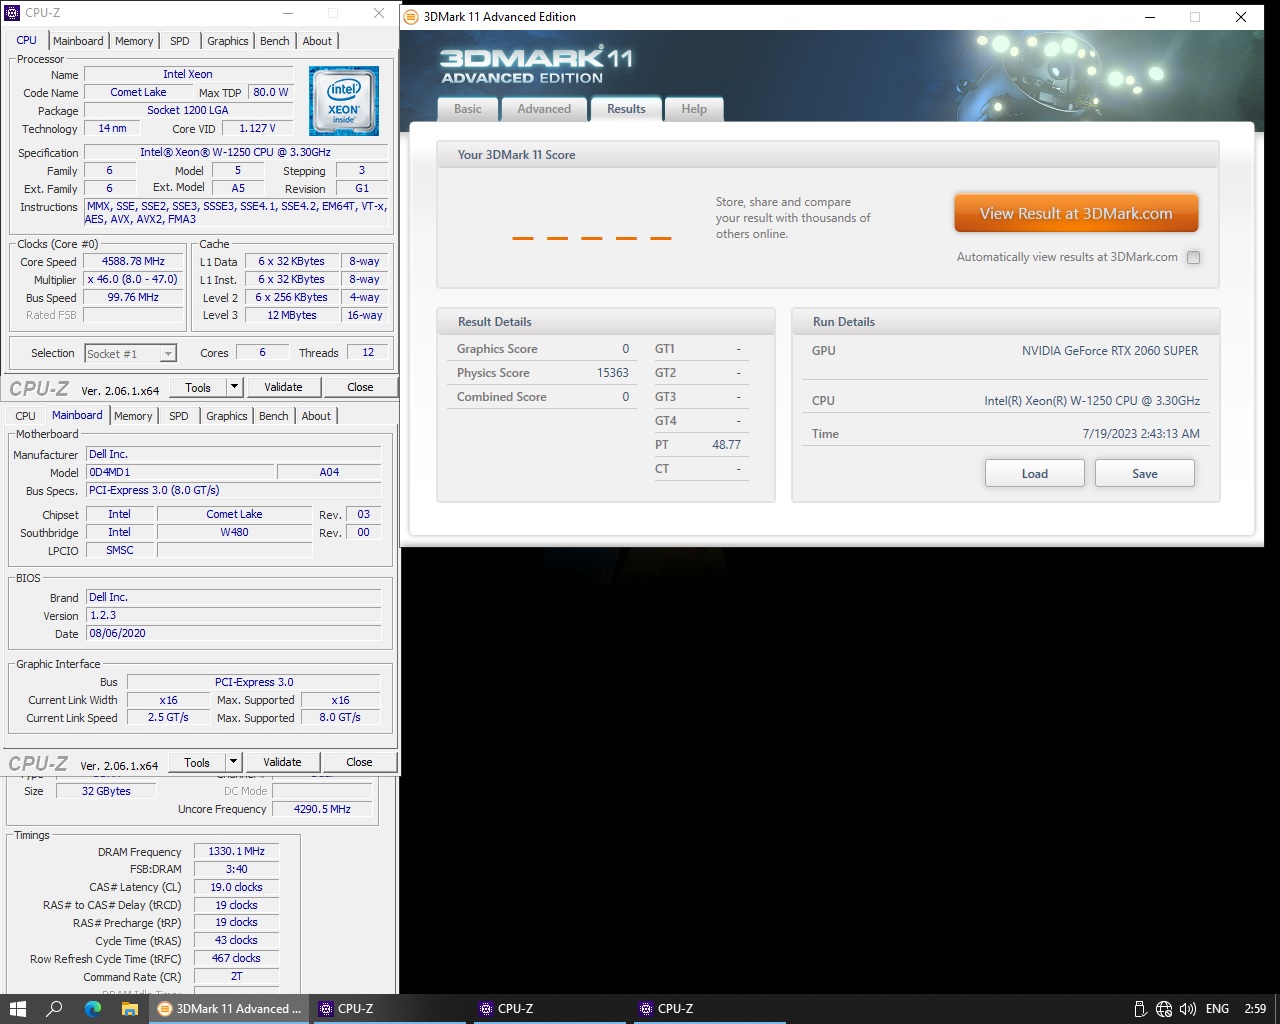Click the safely remove hardware tray icon
Screen dimensions: 1280x1024
[x=1139, y=1009]
